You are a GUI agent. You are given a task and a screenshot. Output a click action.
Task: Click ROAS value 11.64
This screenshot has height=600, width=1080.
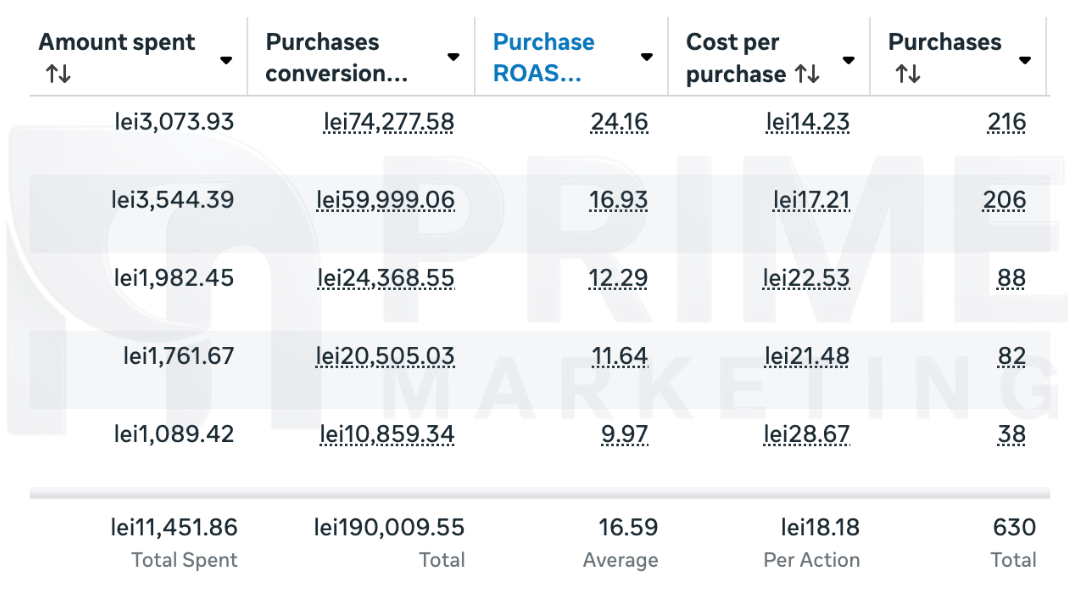(619, 356)
